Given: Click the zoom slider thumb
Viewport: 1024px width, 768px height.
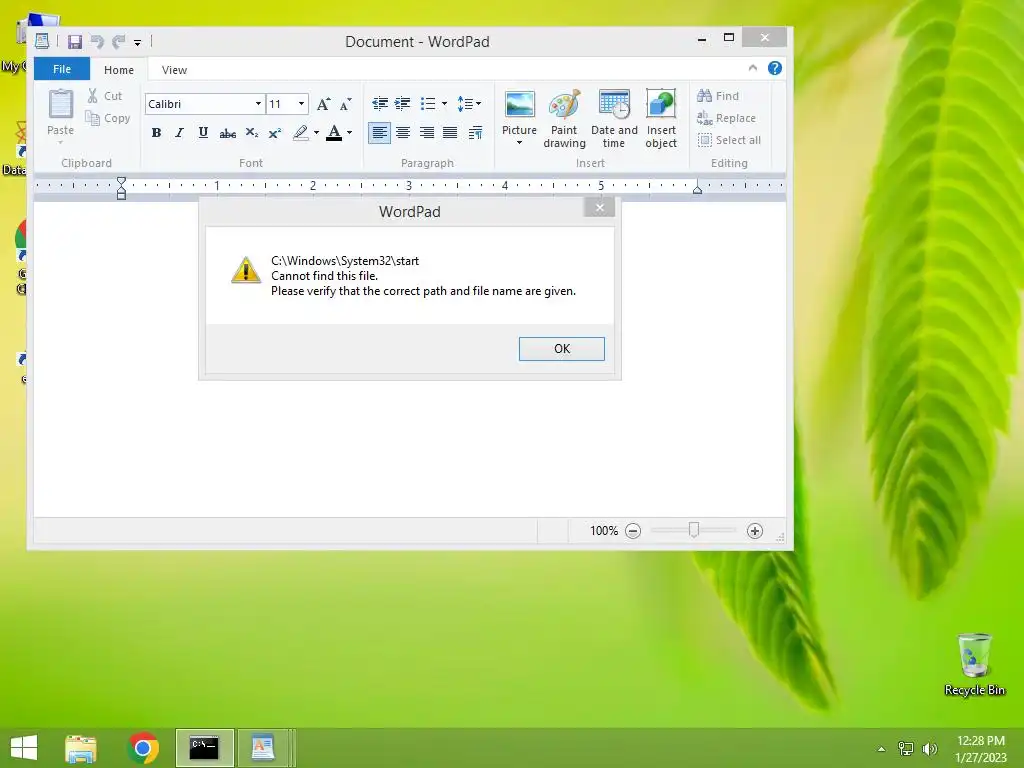Looking at the screenshot, I should tap(694, 530).
